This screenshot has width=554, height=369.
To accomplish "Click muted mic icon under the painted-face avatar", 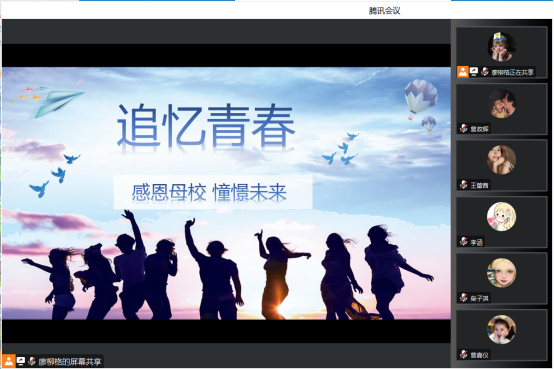I will (464, 298).
